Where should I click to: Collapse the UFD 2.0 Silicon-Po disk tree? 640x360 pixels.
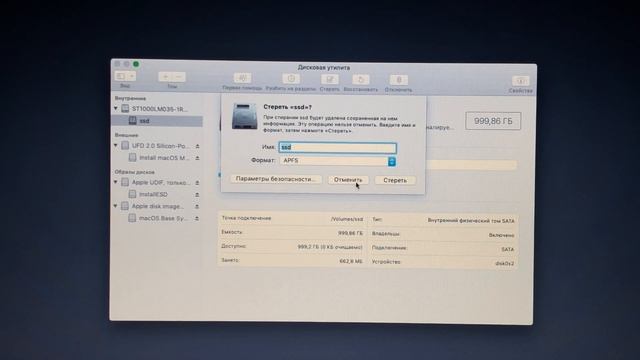click(x=116, y=145)
